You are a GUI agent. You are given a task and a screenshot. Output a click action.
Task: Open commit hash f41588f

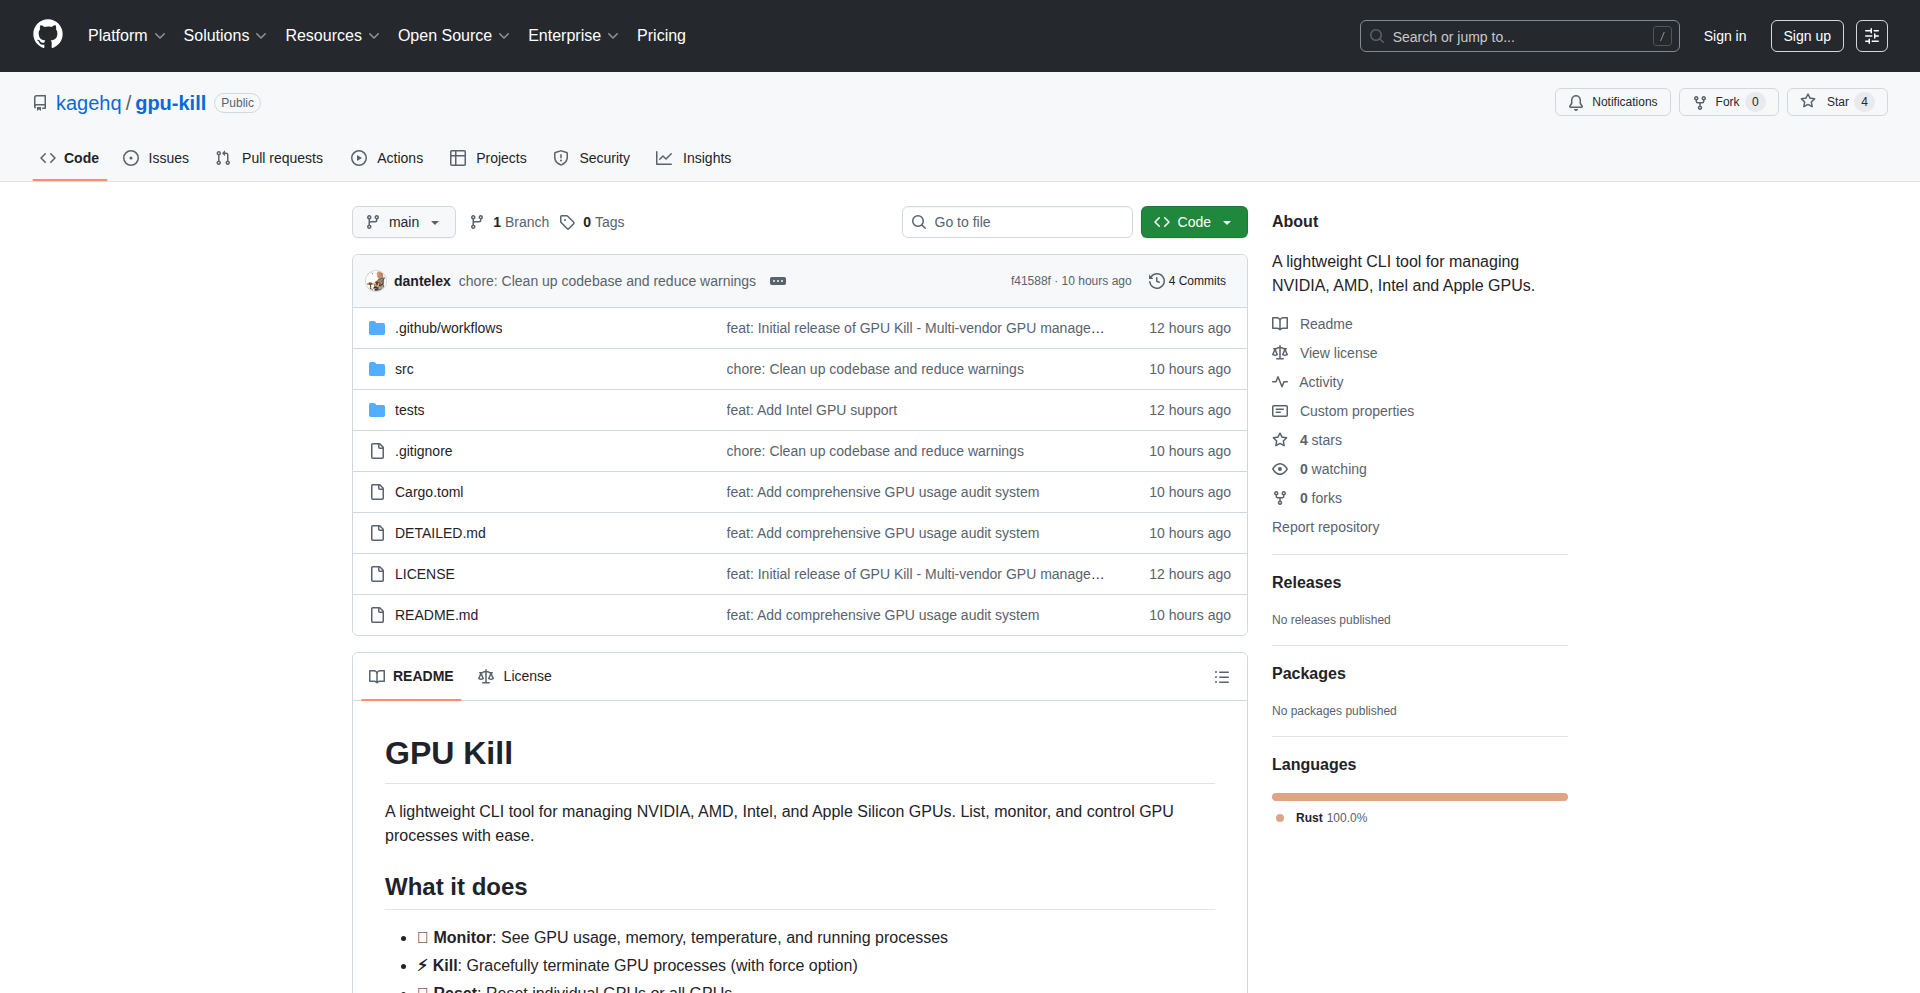pos(1031,281)
